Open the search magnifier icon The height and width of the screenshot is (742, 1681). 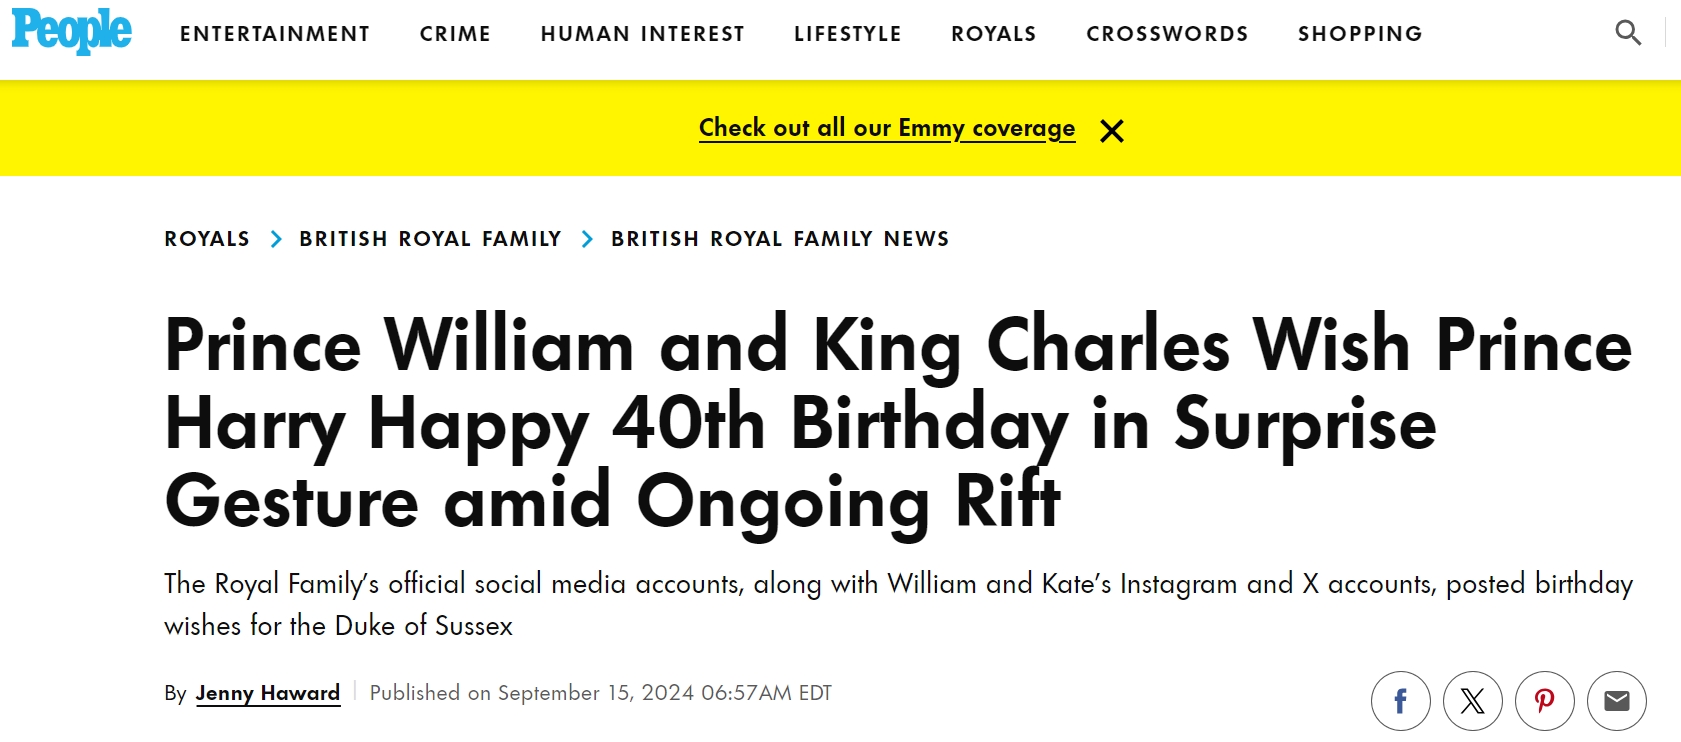coord(1627,33)
